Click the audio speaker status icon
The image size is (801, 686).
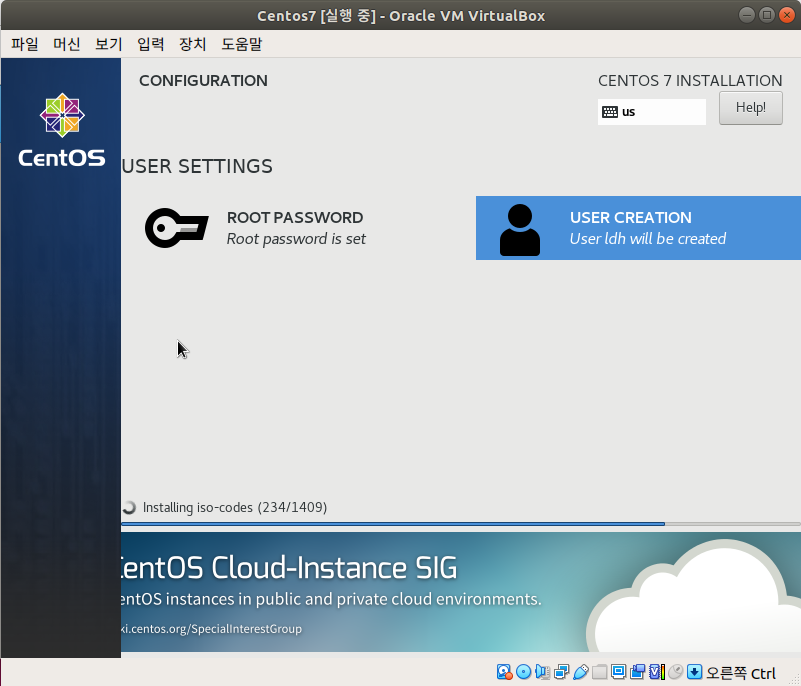(x=543, y=672)
